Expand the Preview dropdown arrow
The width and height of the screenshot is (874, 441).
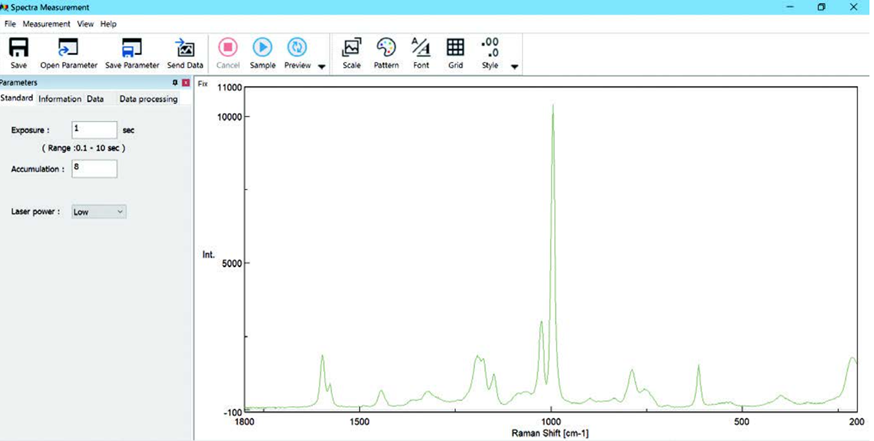click(322, 67)
